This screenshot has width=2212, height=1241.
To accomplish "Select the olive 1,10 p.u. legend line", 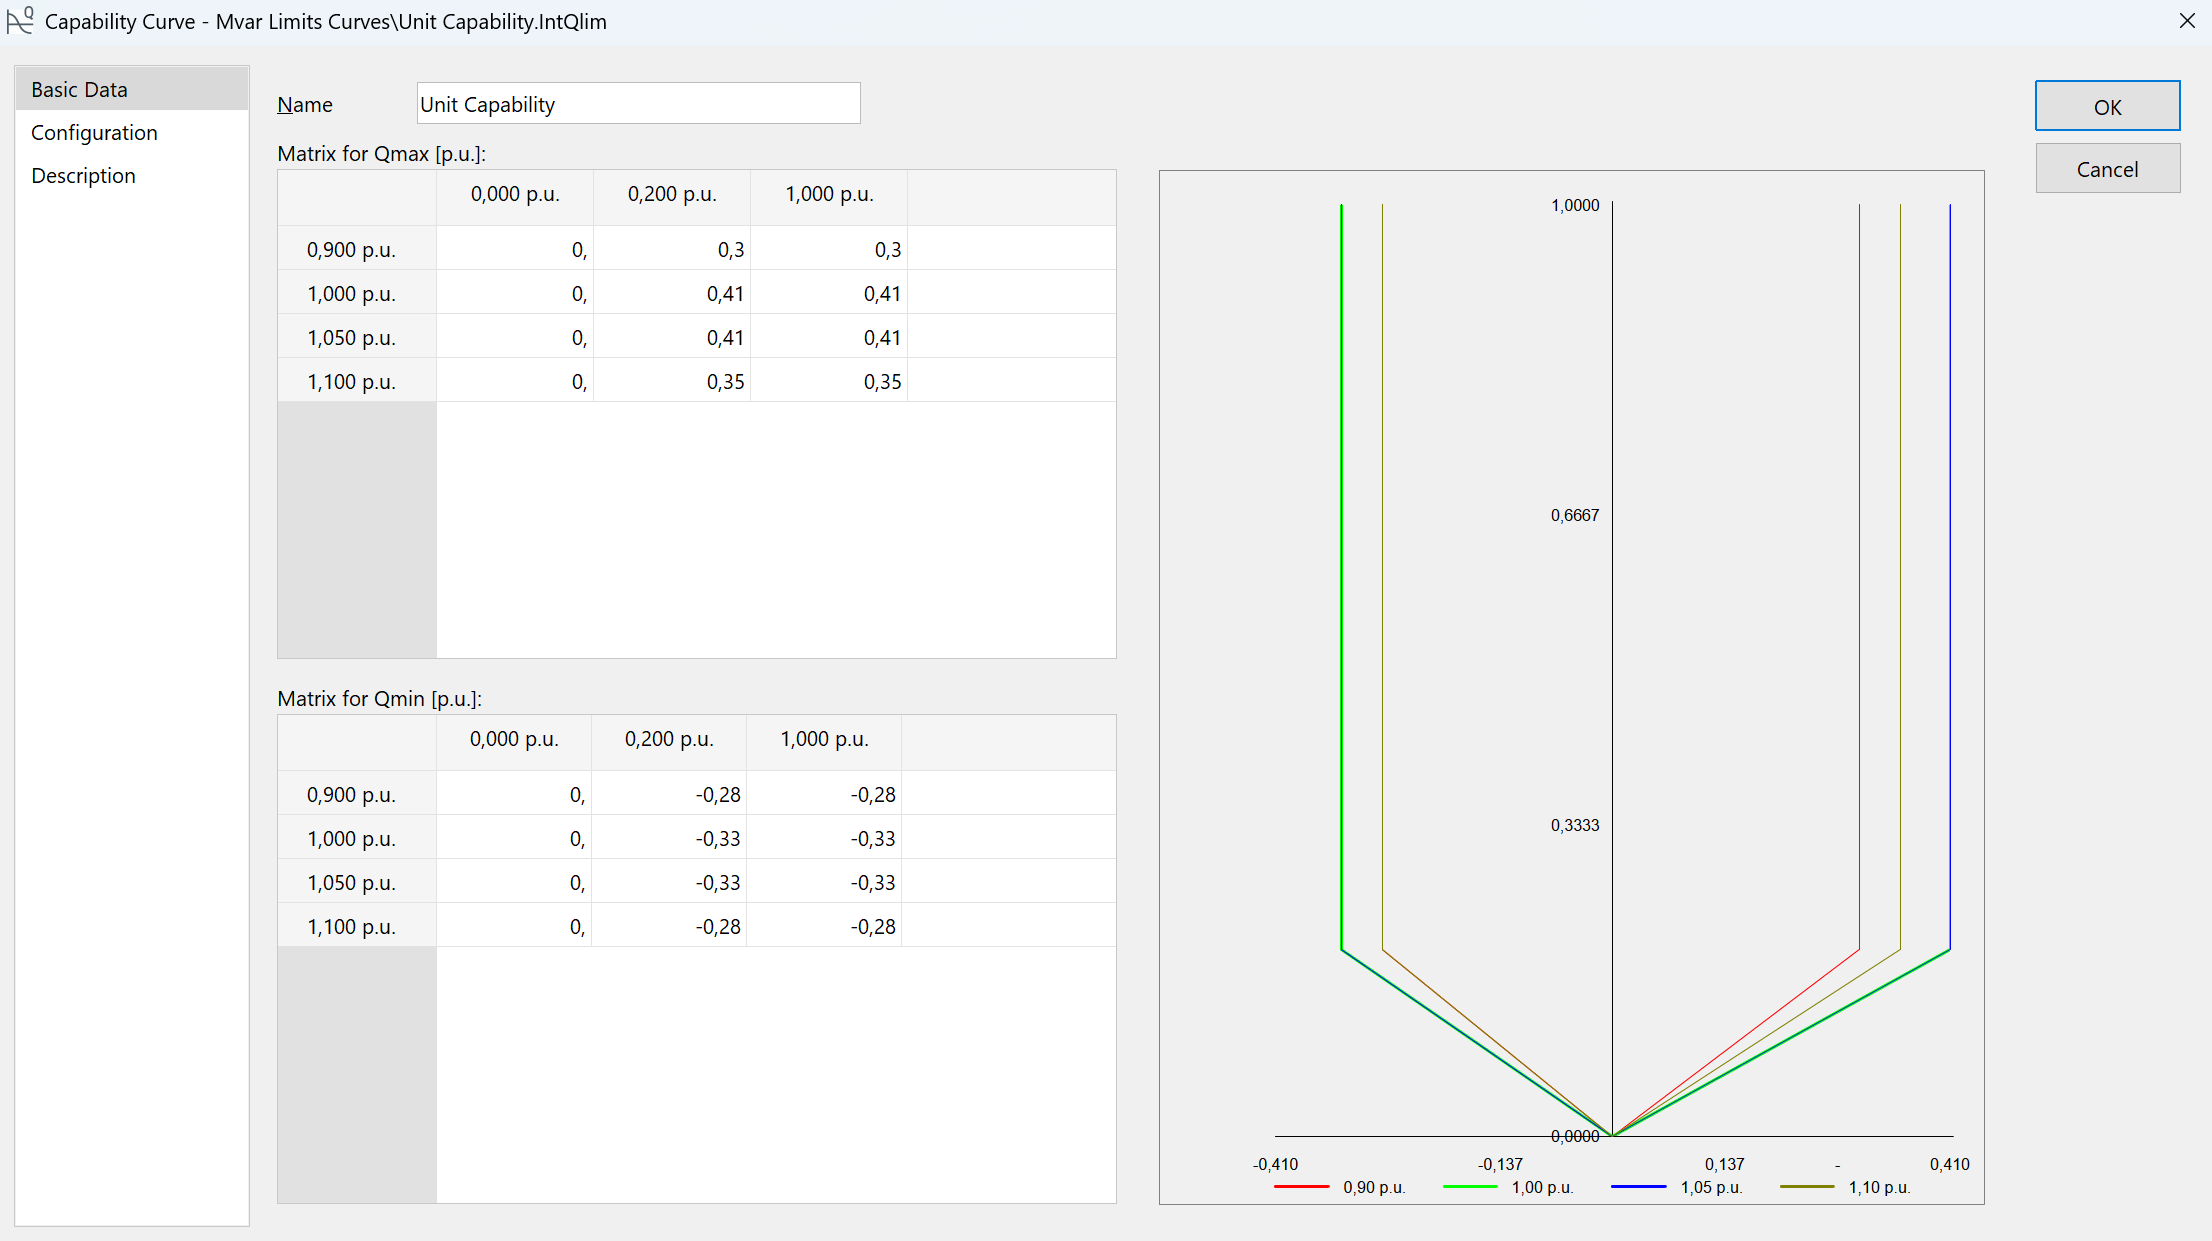I will pyautogui.click(x=1807, y=1187).
